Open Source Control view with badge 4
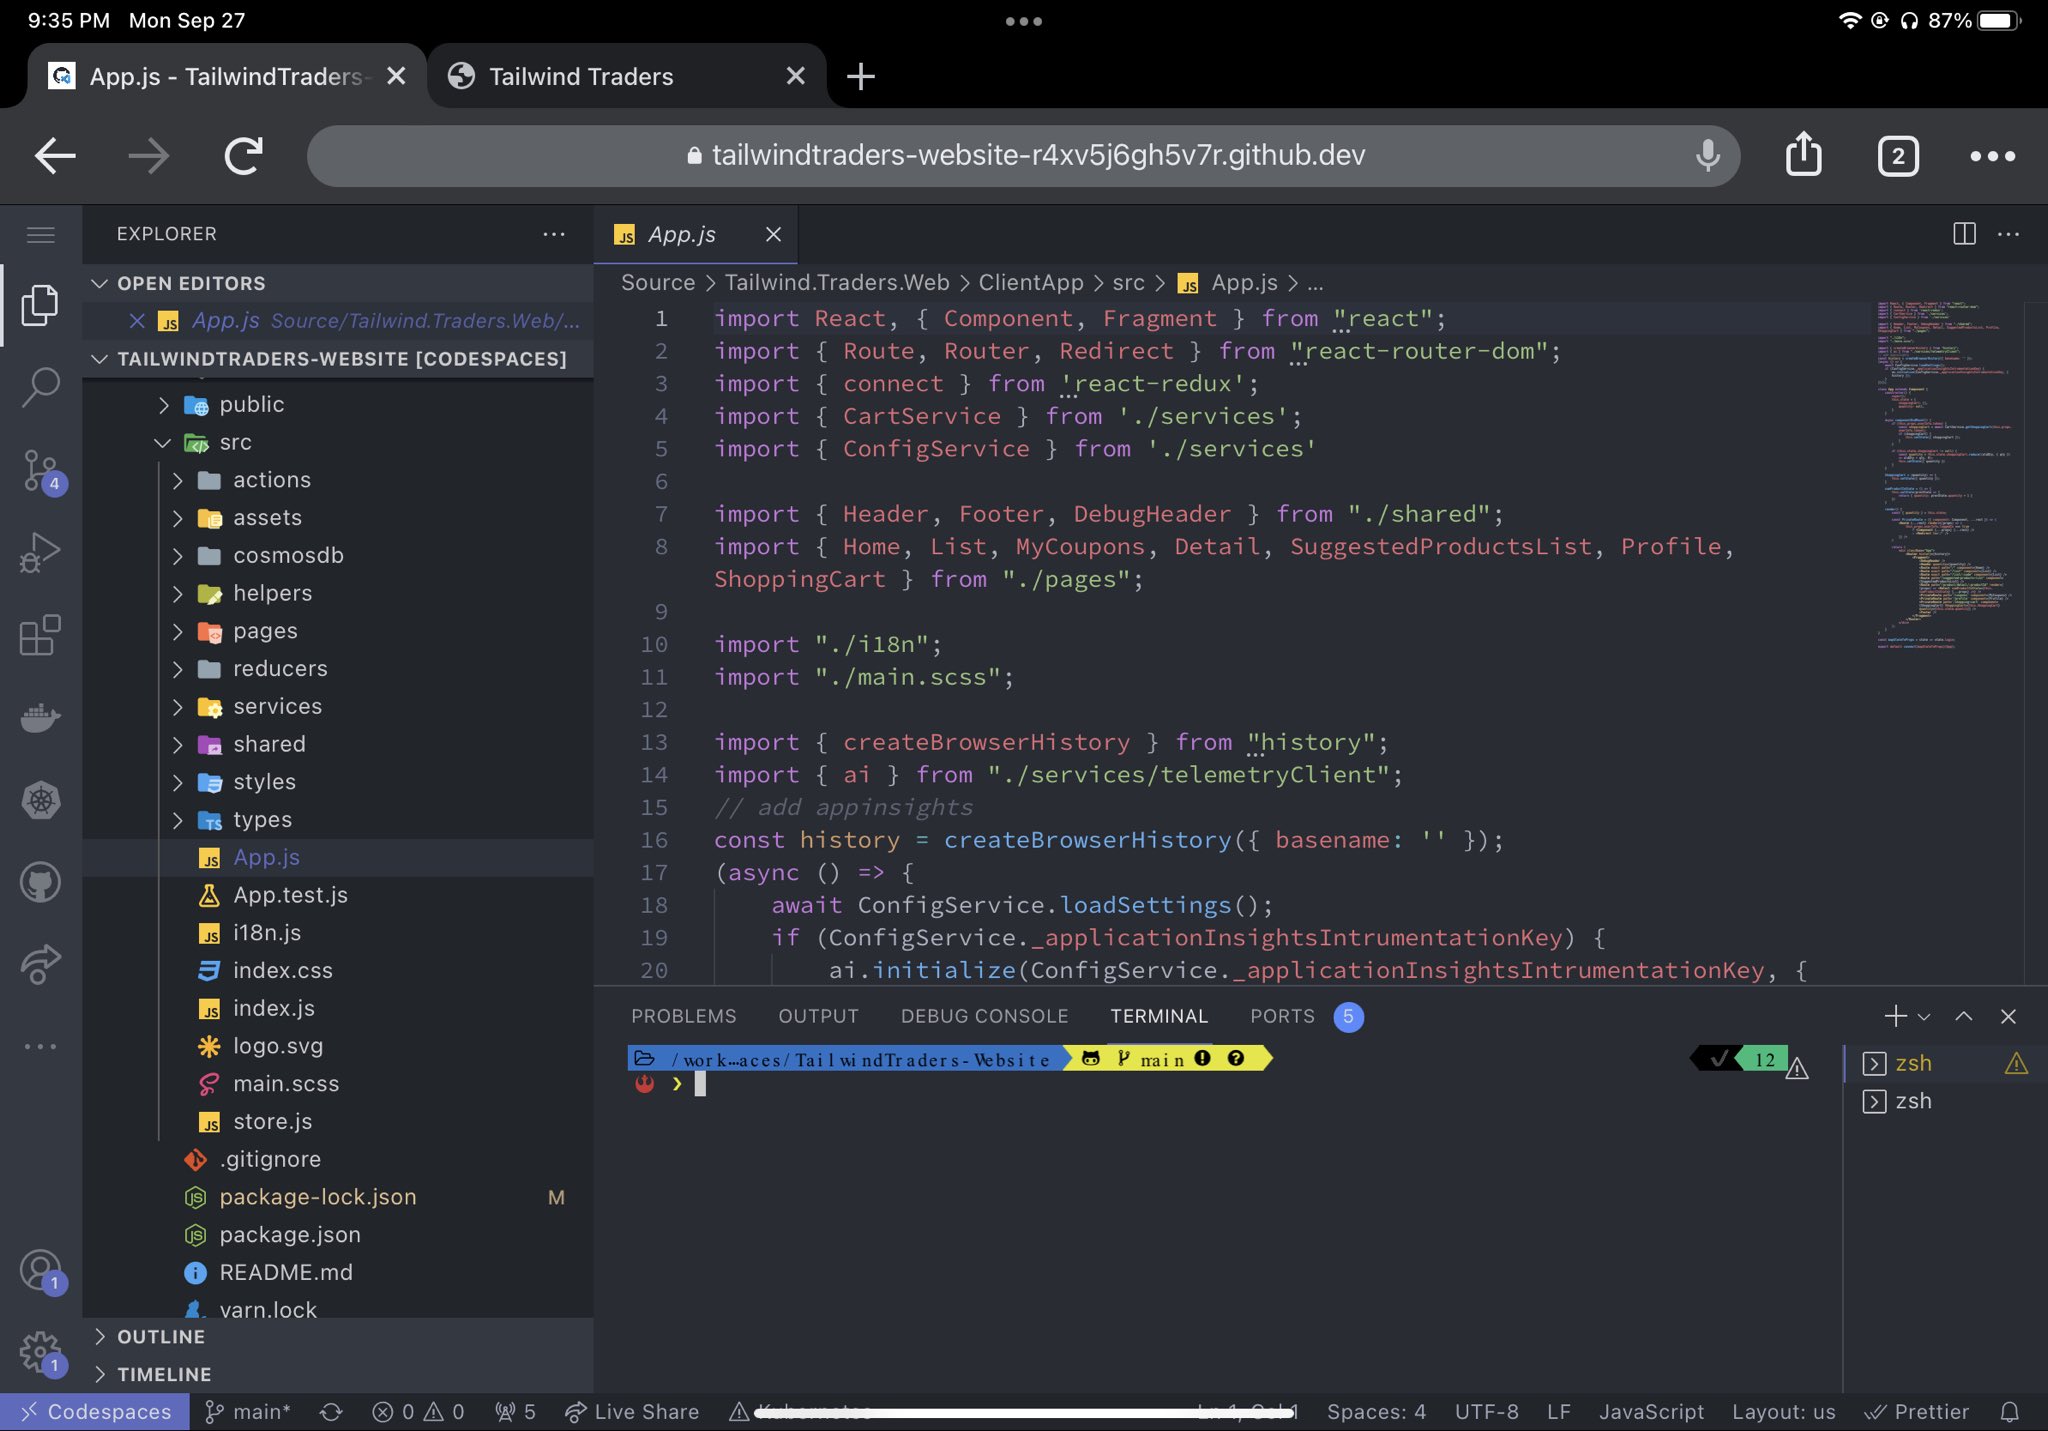 pyautogui.click(x=41, y=470)
